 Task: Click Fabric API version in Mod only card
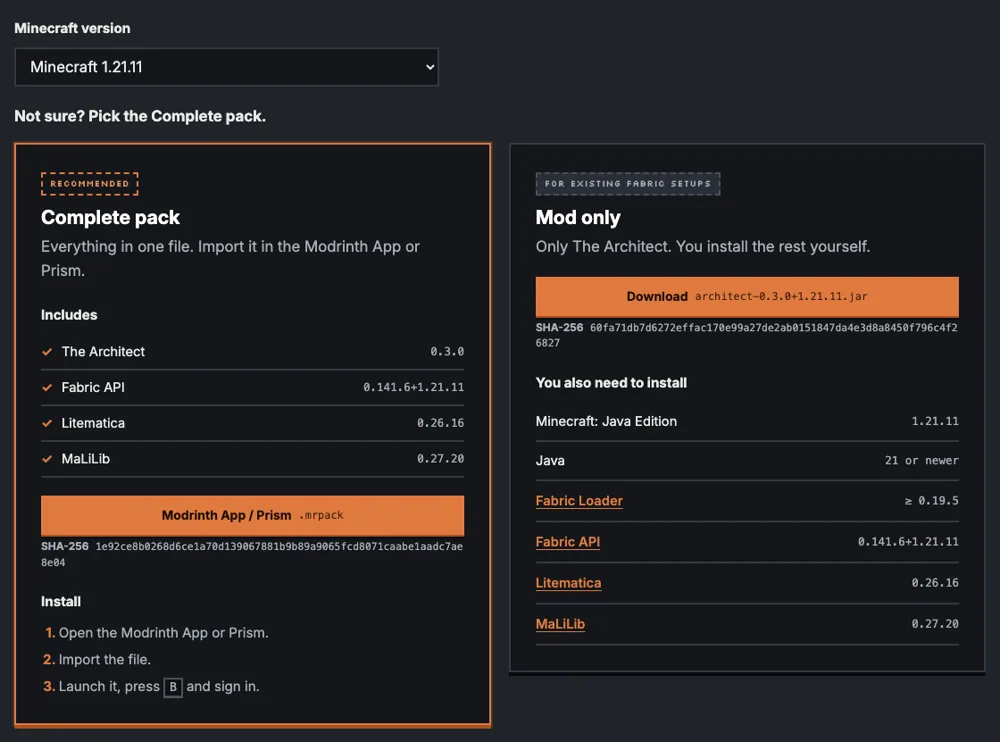908,542
